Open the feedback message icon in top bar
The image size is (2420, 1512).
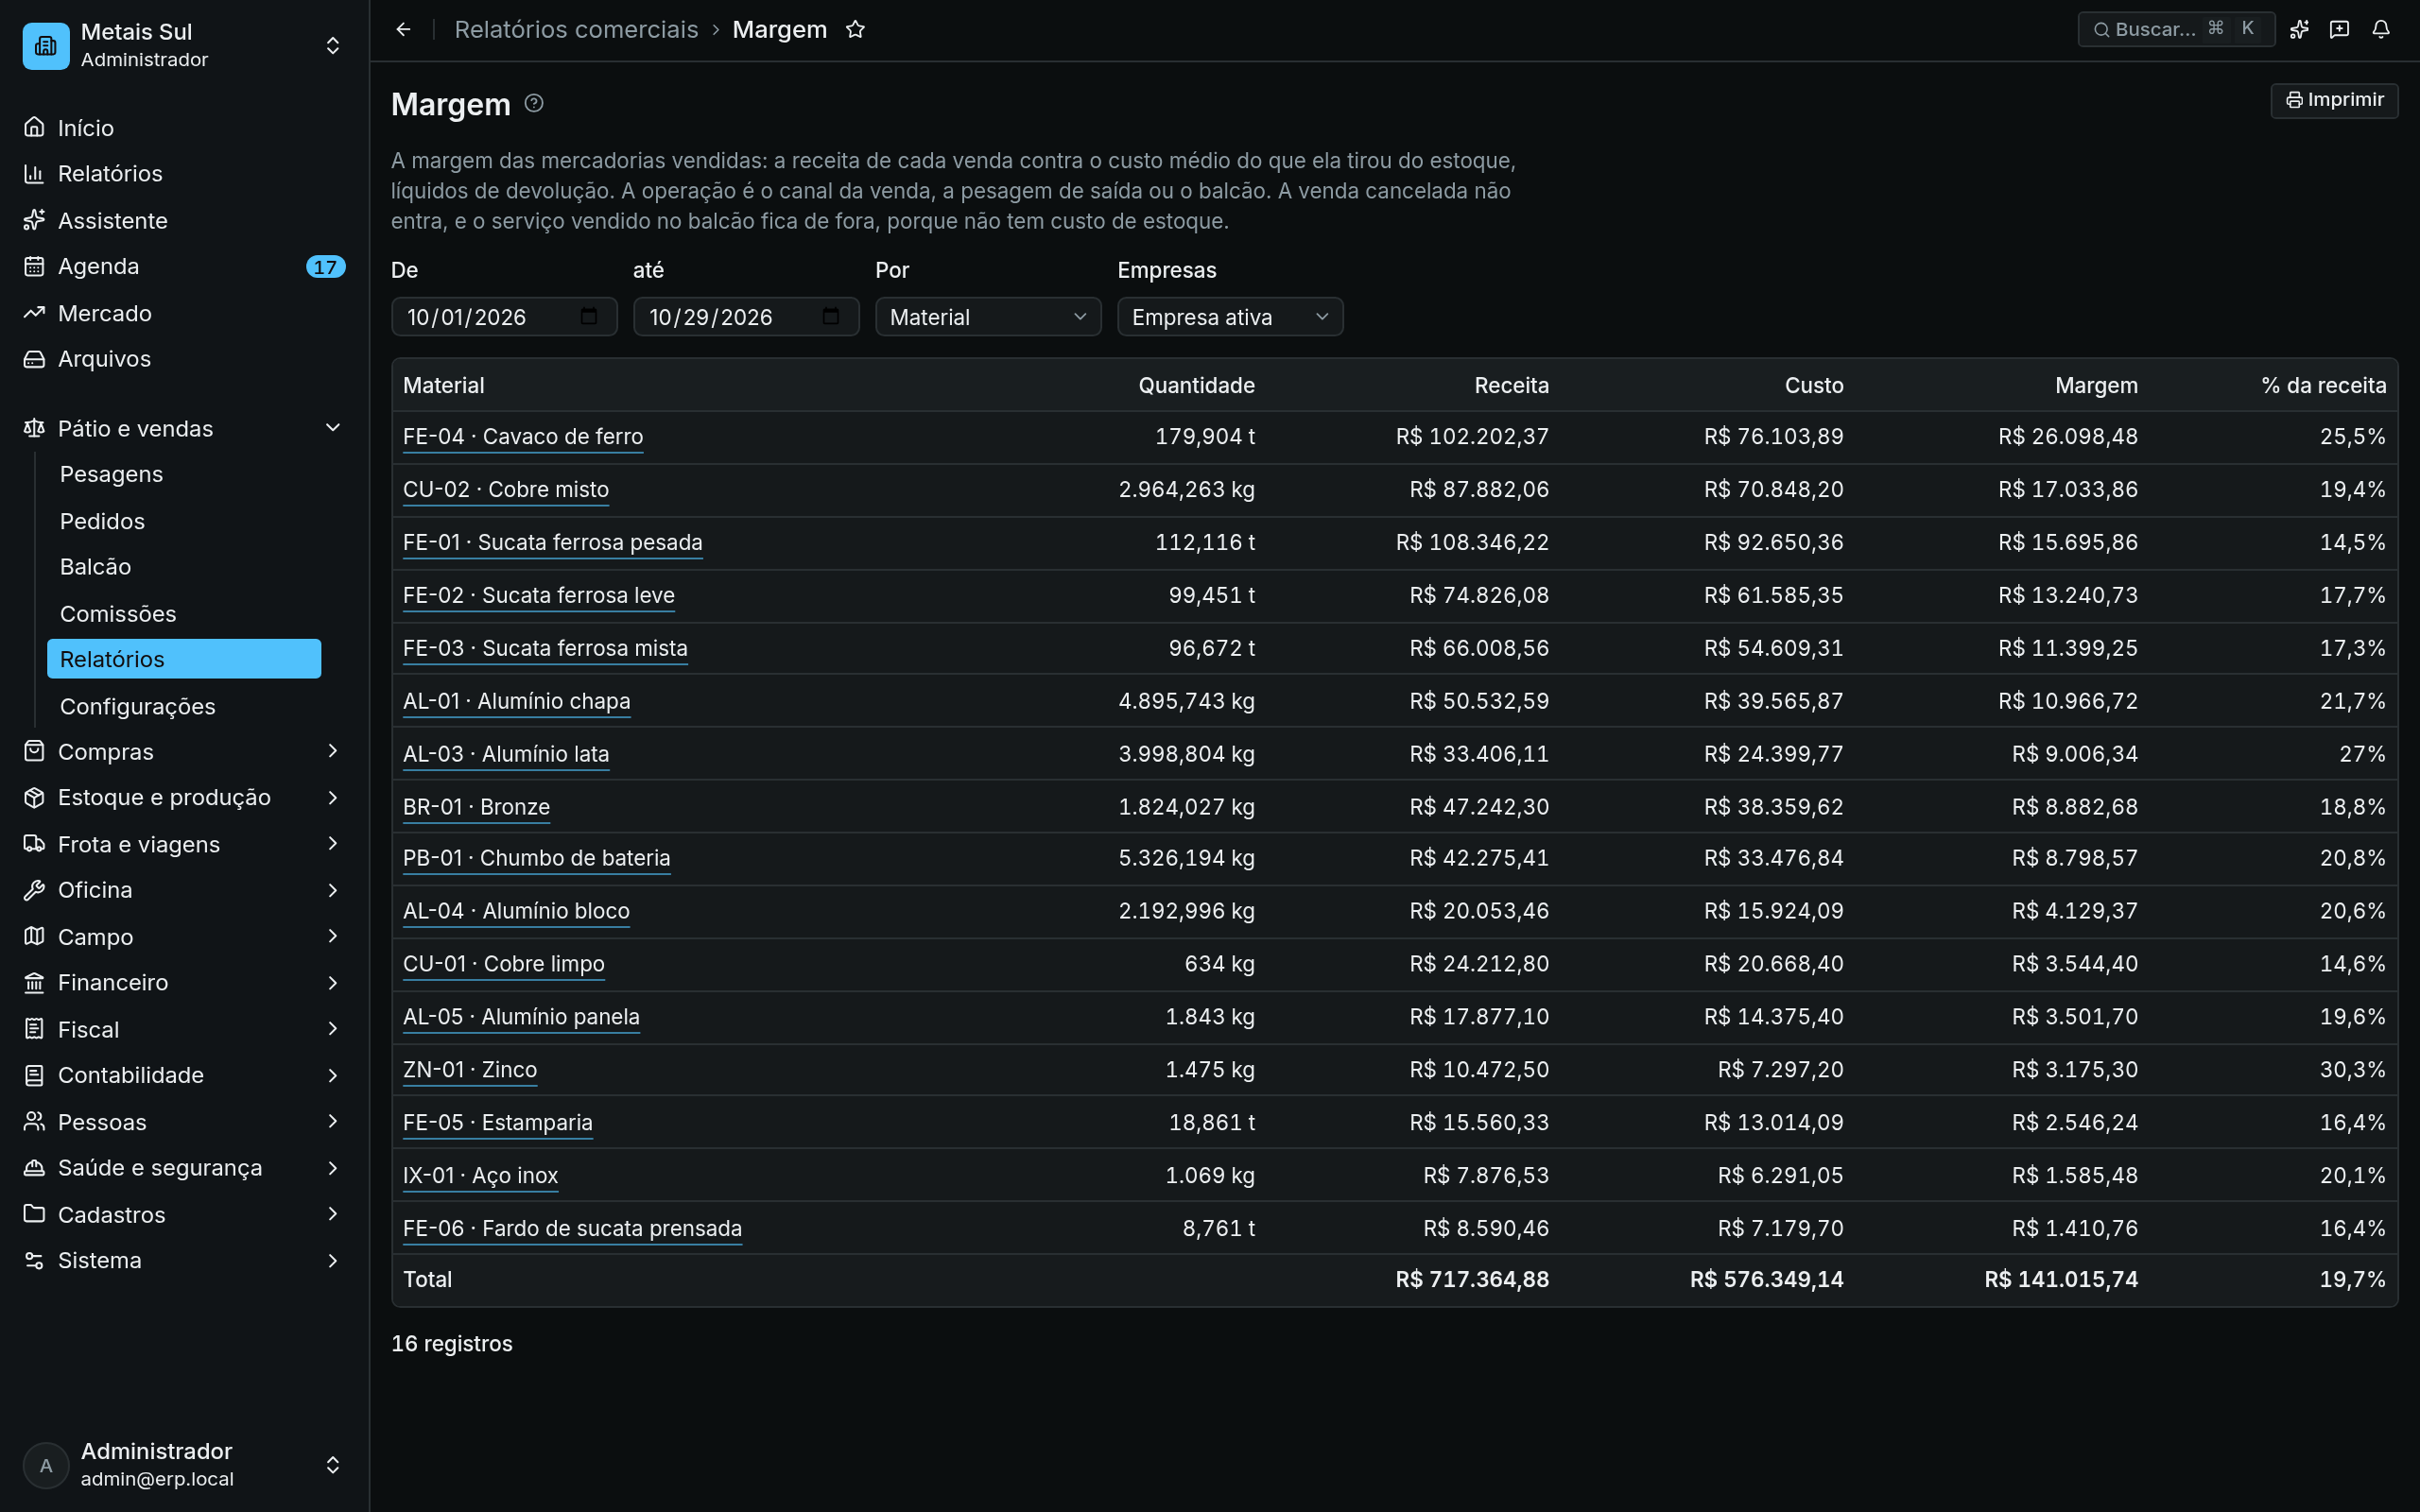2339,29
